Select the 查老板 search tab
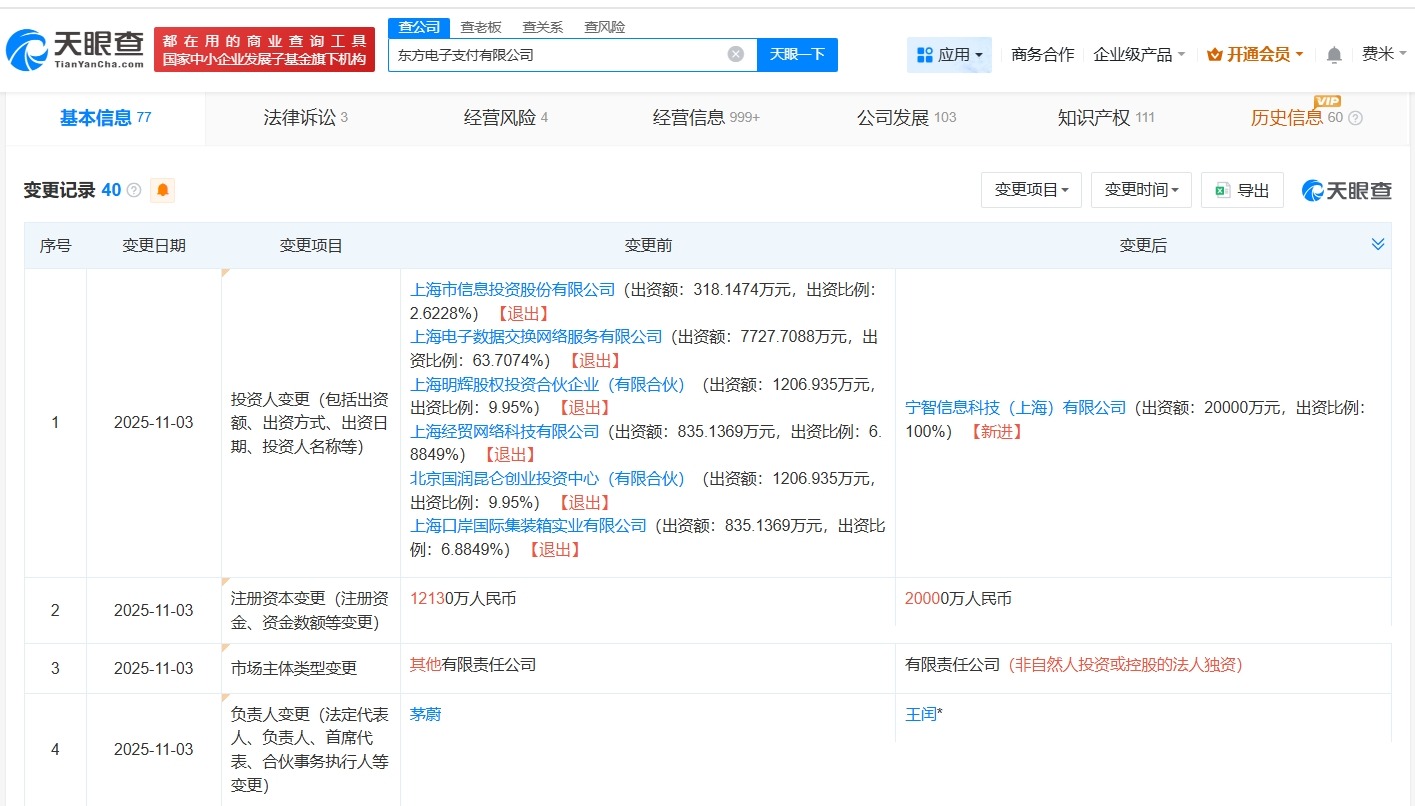 [x=483, y=27]
